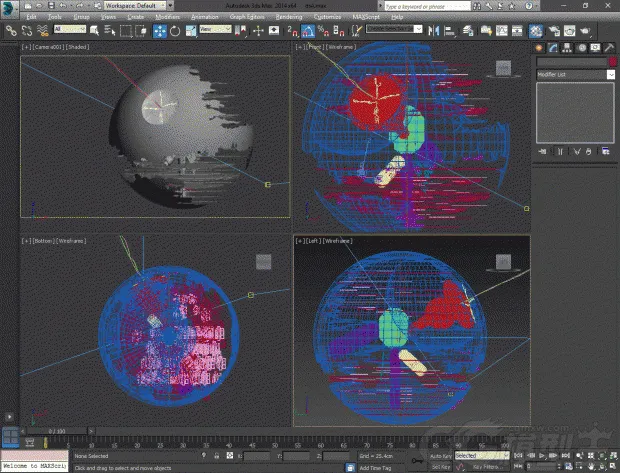This screenshot has width=620, height=473.
Task: Toggle the Angle Snap button
Action: [x=308, y=31]
